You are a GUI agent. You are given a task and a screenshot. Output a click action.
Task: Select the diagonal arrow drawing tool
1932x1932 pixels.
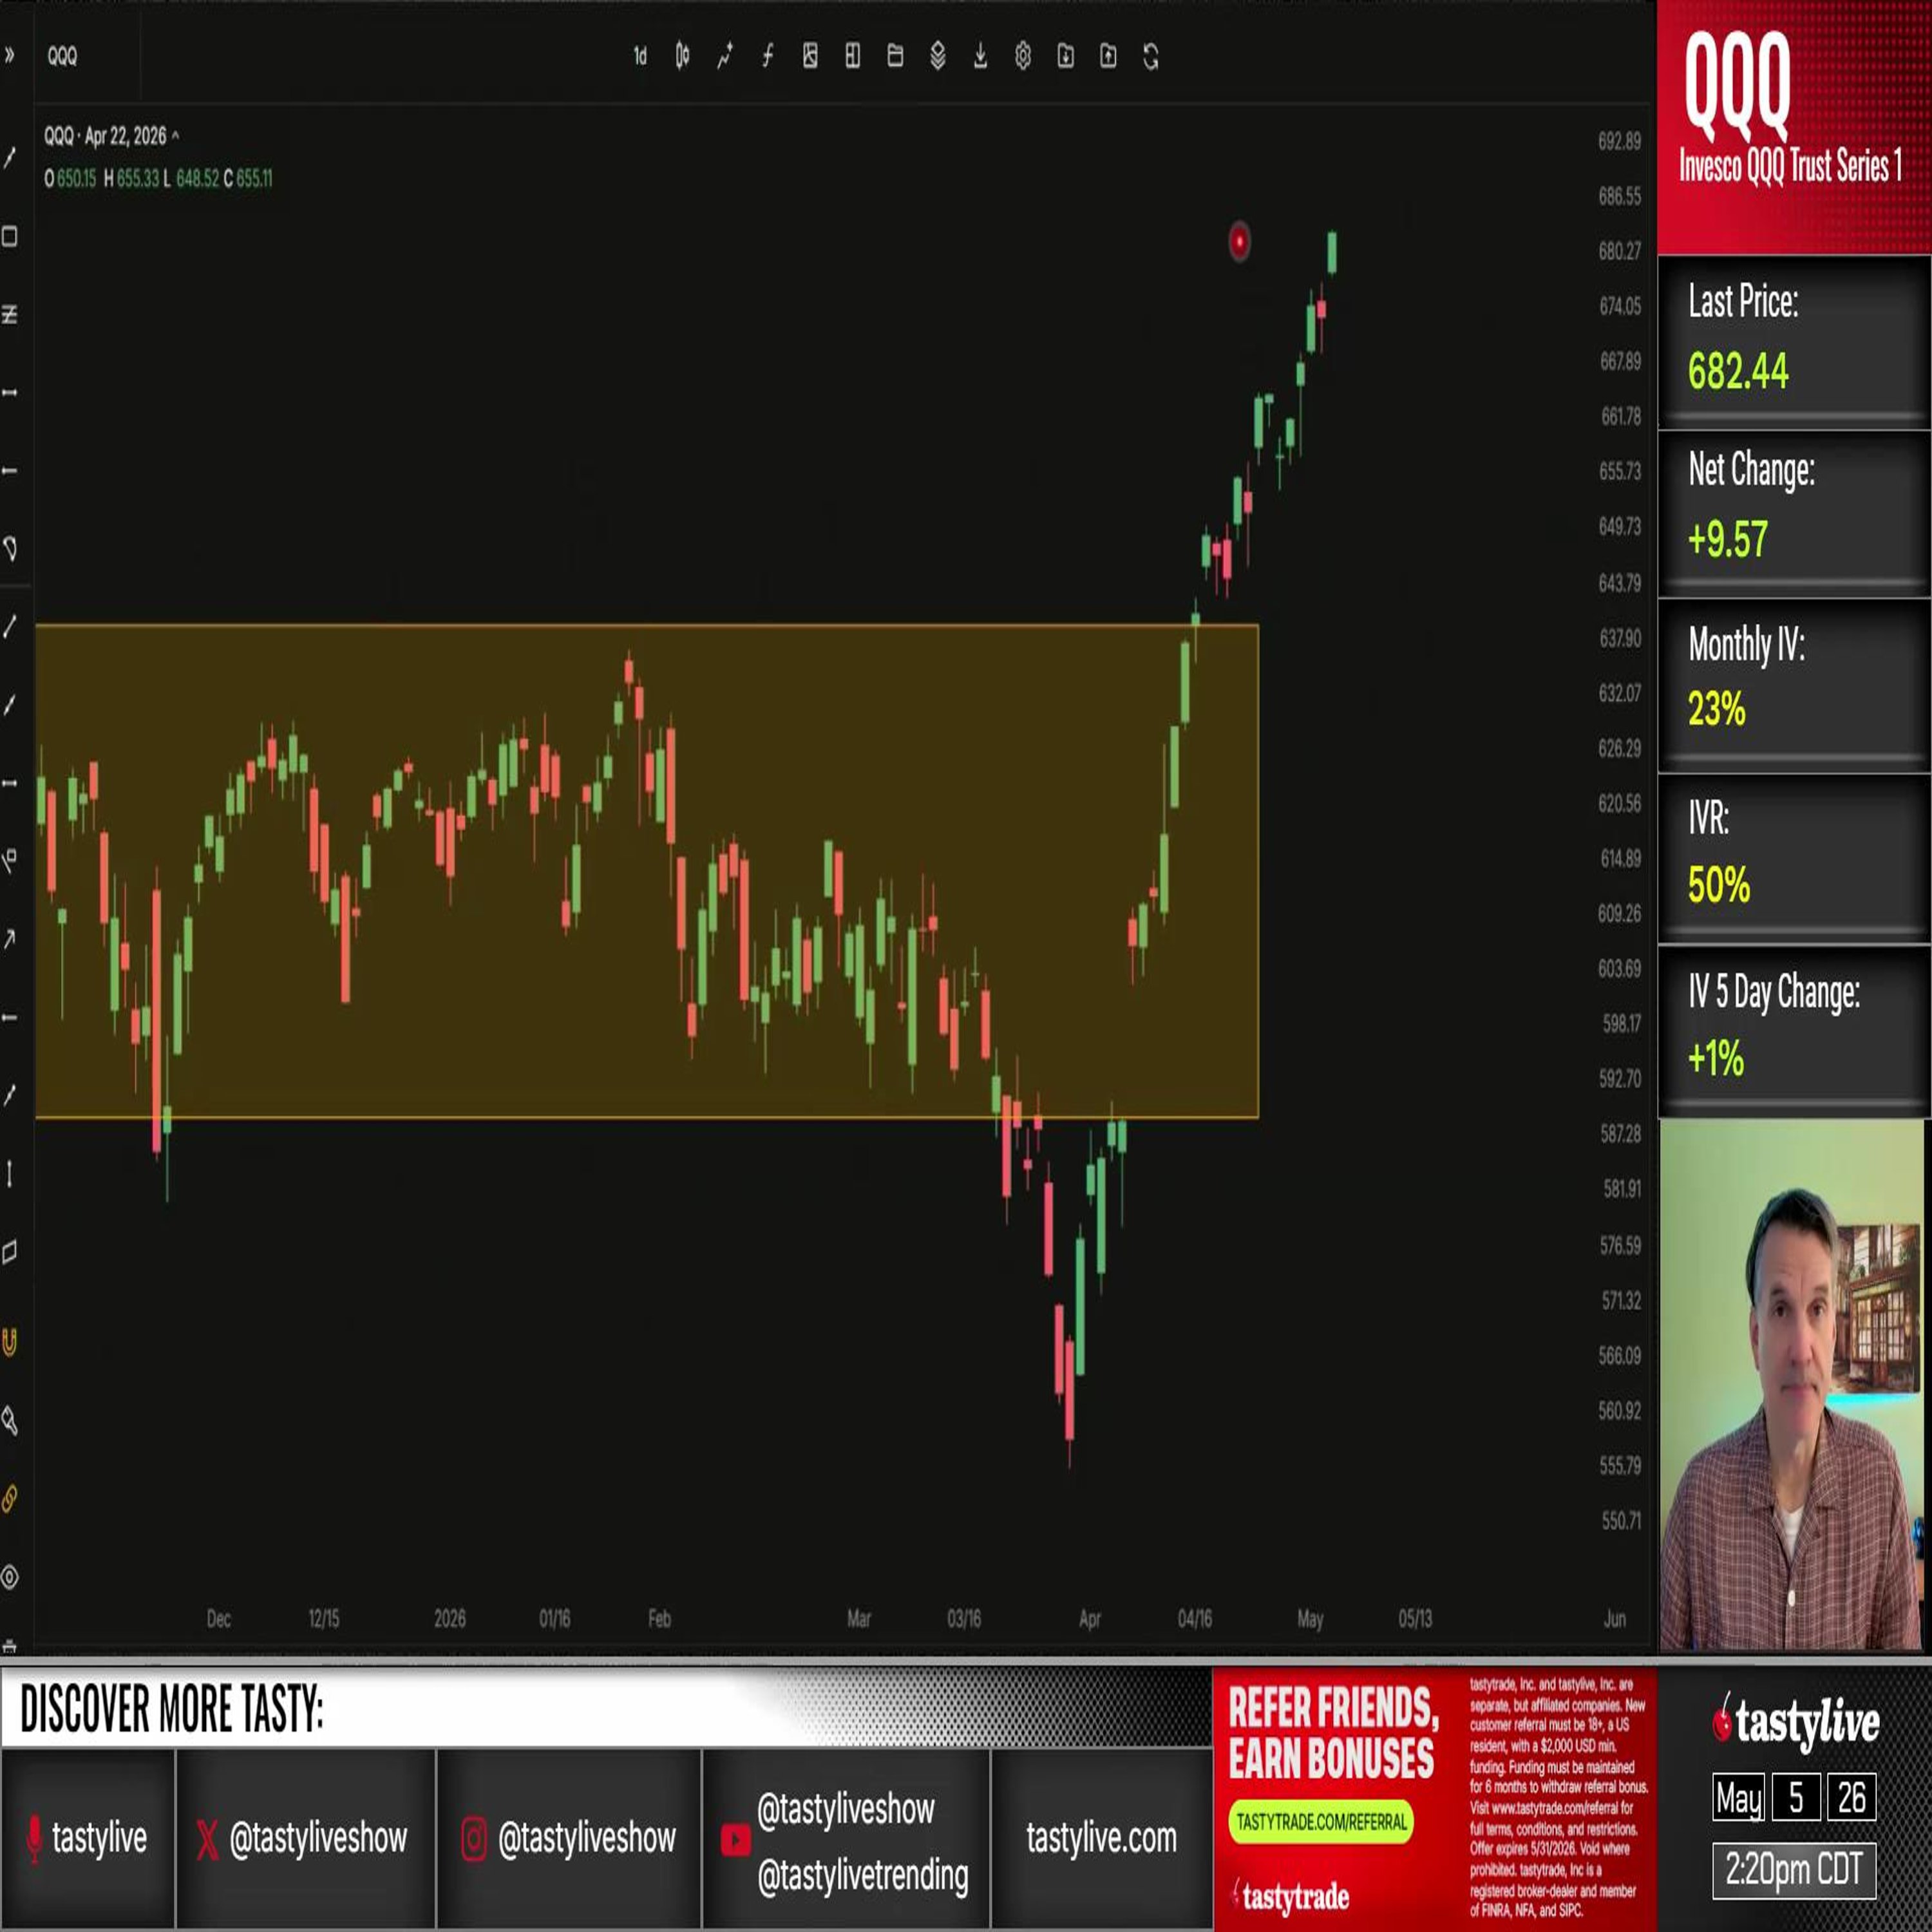click(x=10, y=939)
